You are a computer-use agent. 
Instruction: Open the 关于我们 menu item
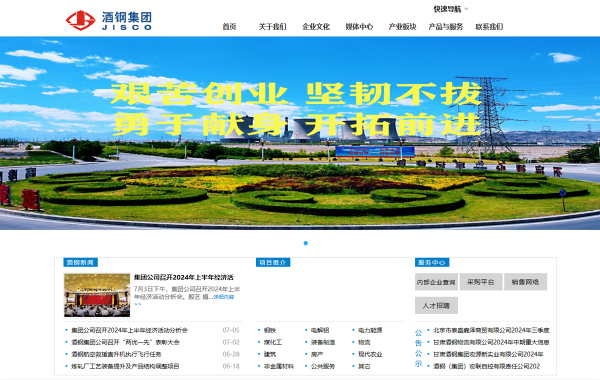pyautogui.click(x=272, y=26)
